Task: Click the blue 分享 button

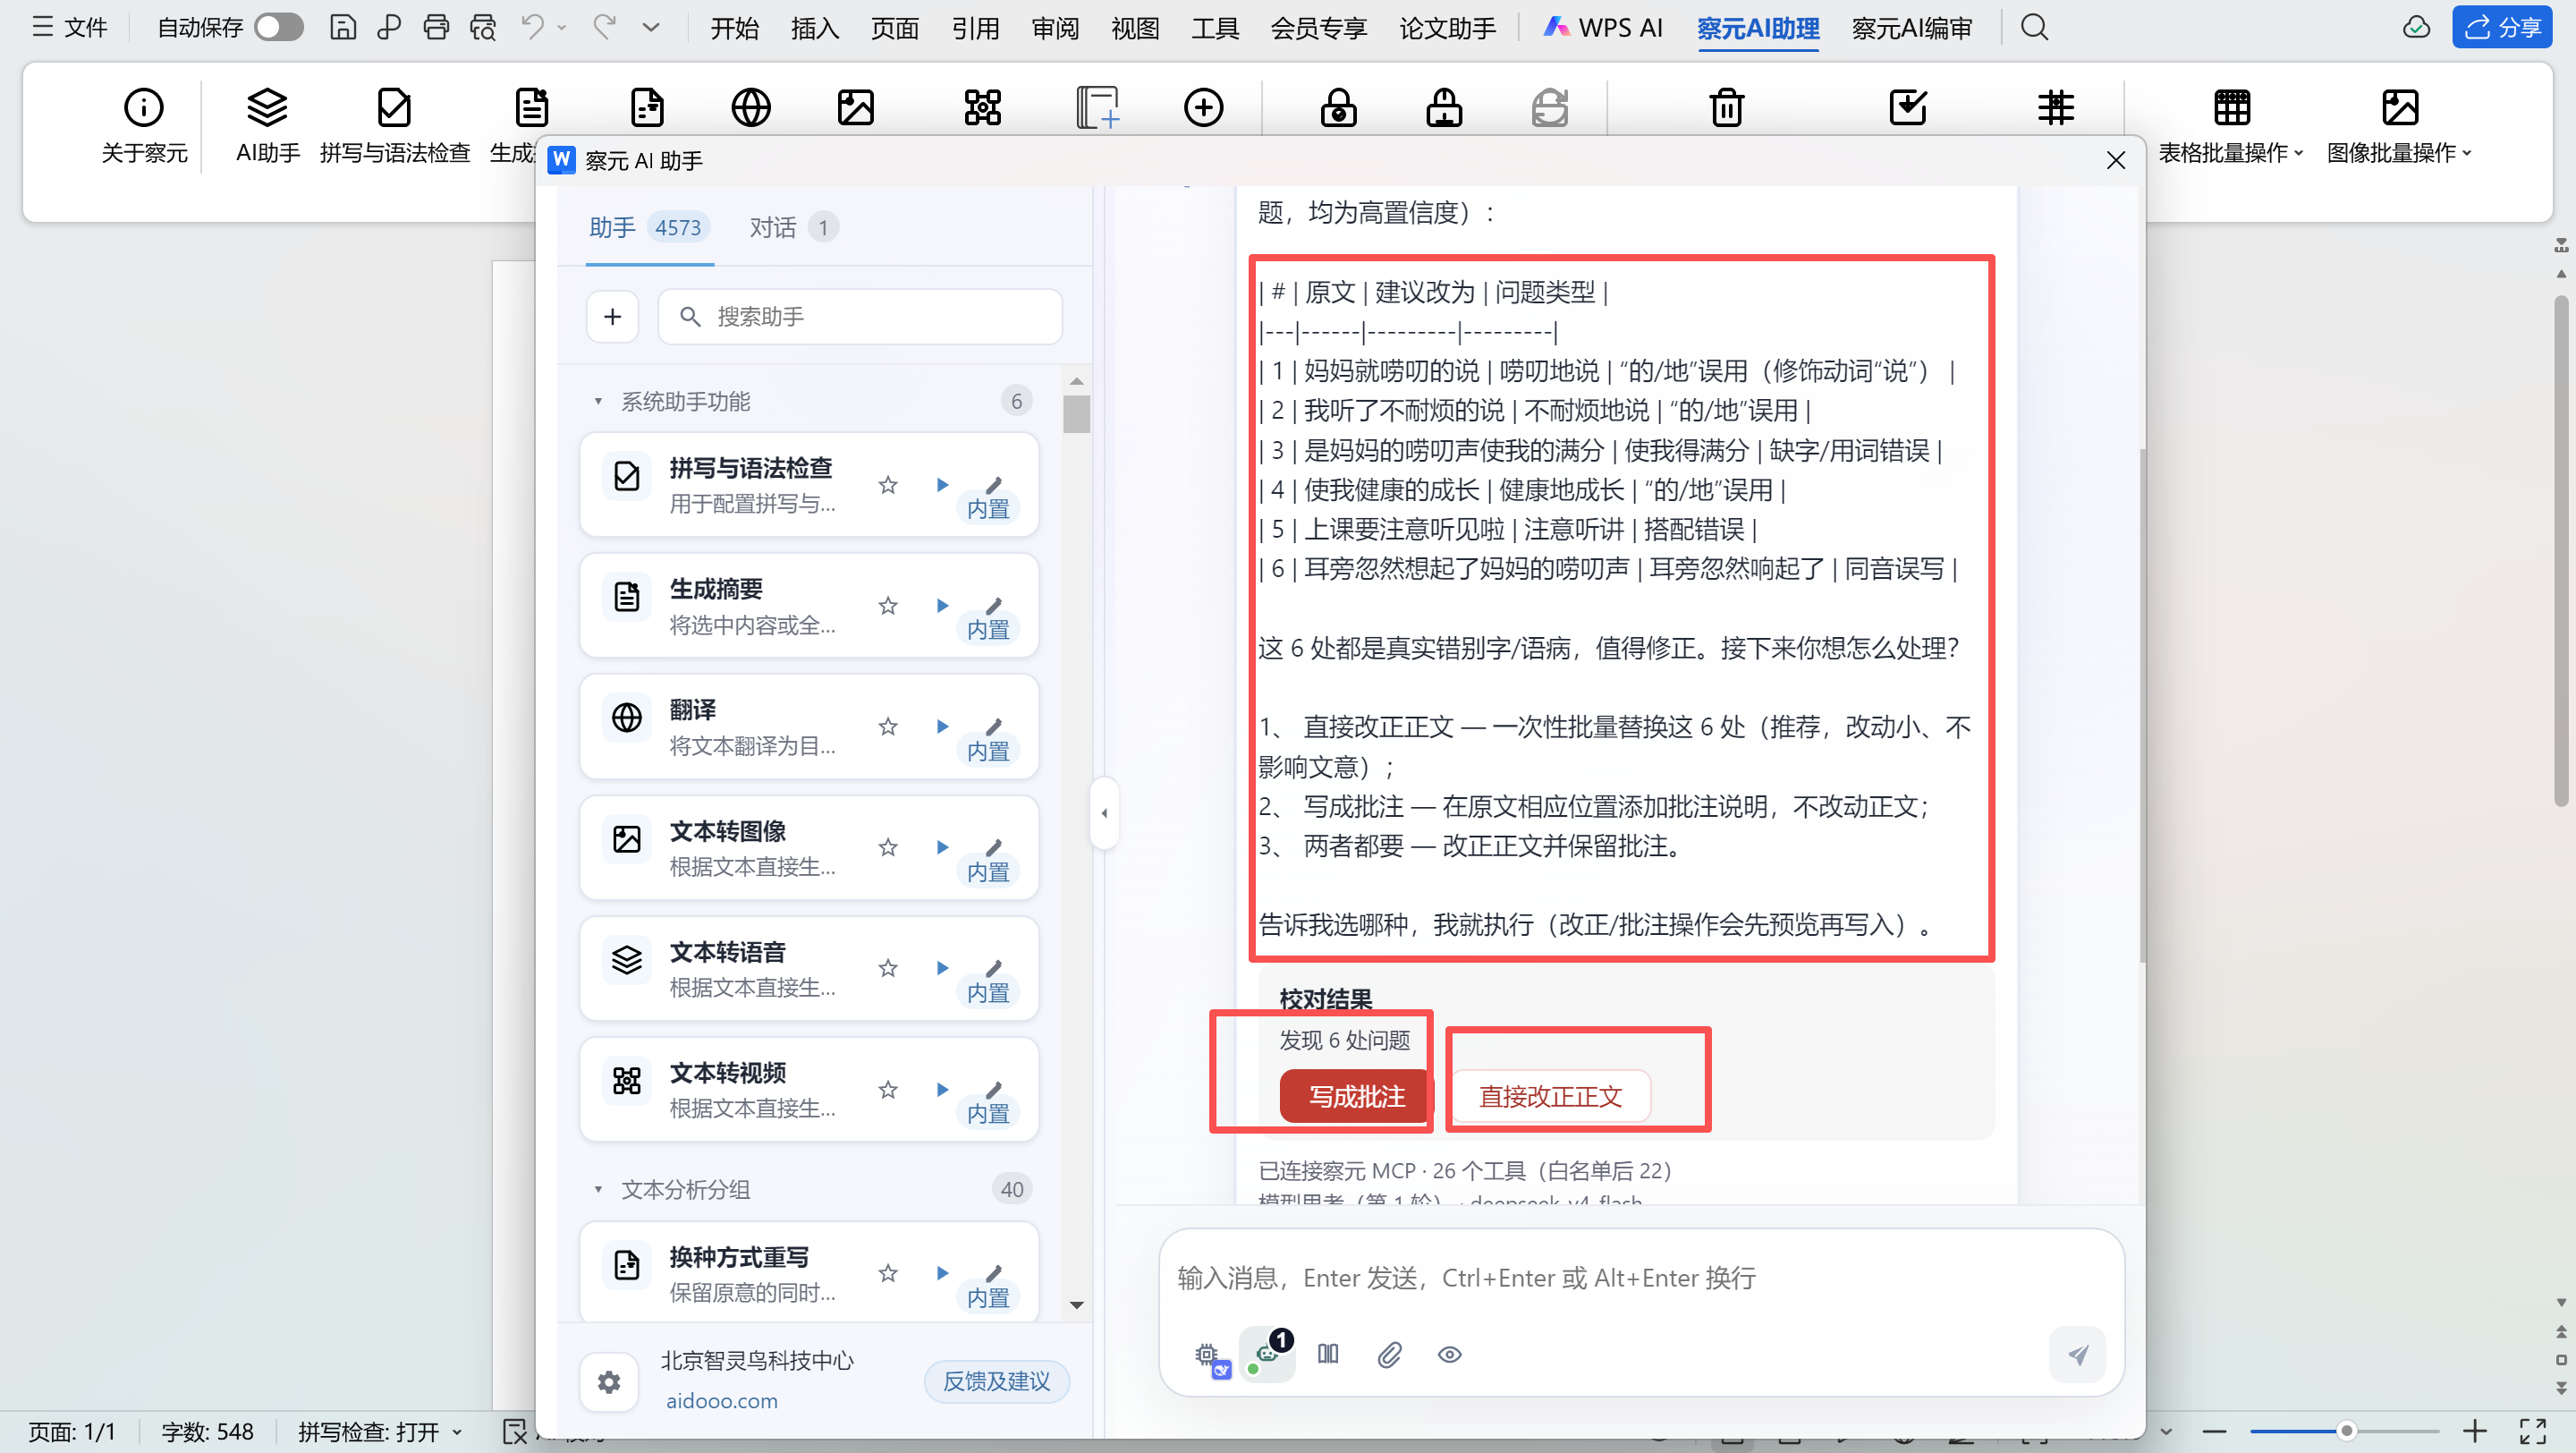Action: click(2503, 27)
